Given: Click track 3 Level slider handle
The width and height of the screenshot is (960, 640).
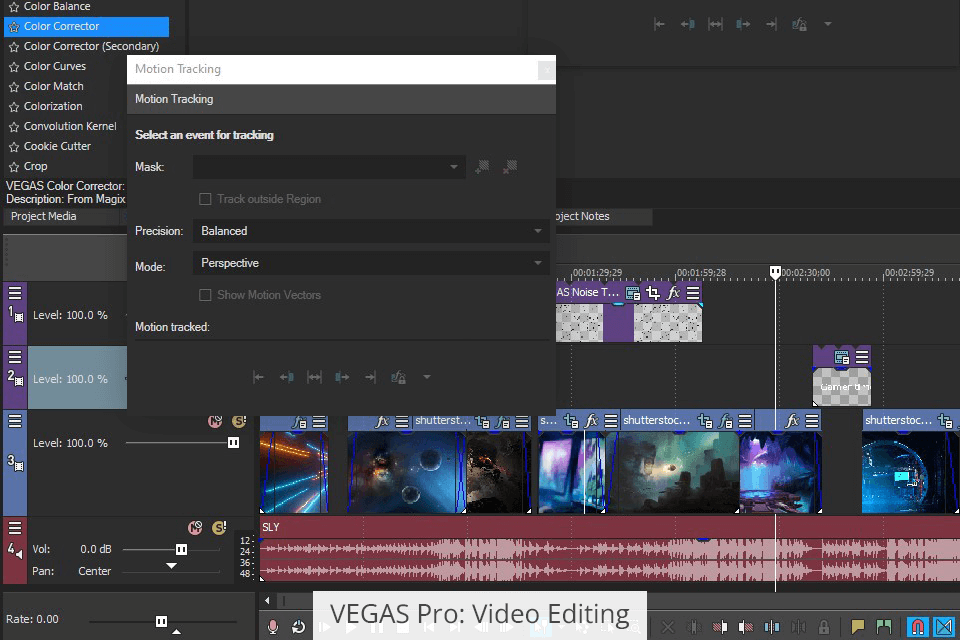Looking at the screenshot, I should pos(233,443).
